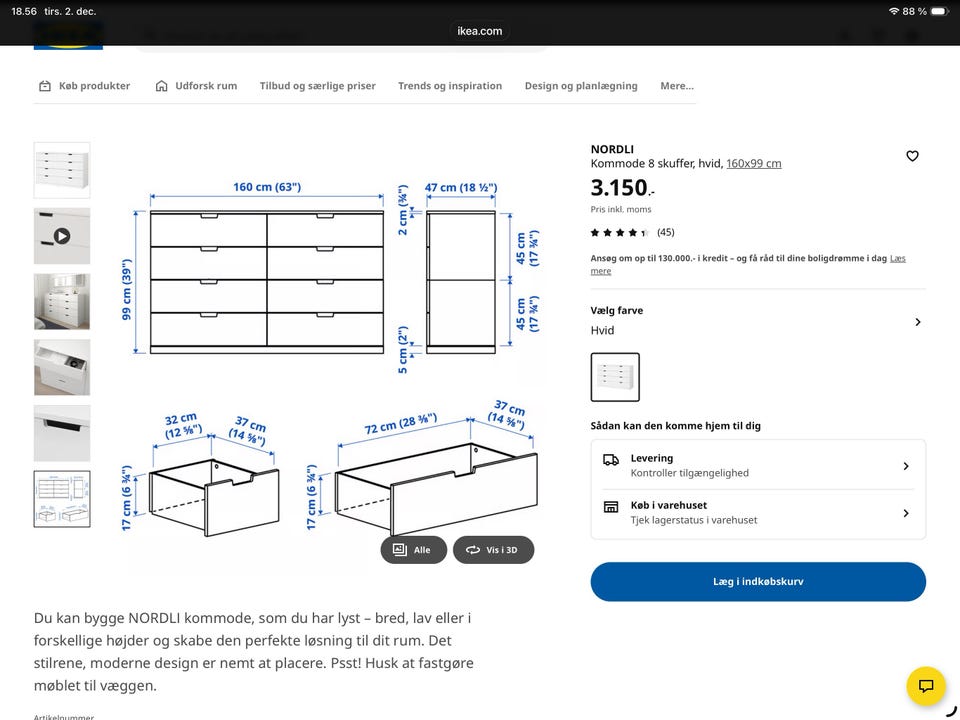960x720 pixels.
Task: View product with Vis i 3D
Action: [493, 550]
